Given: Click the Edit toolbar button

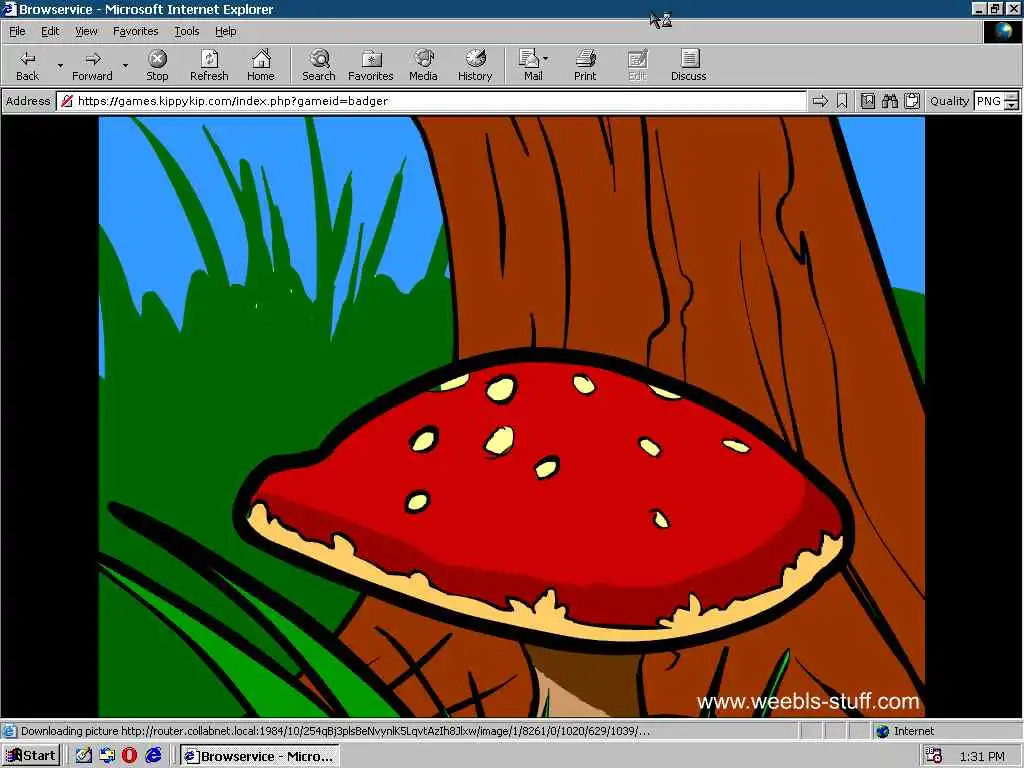Looking at the screenshot, I should pos(637,65).
